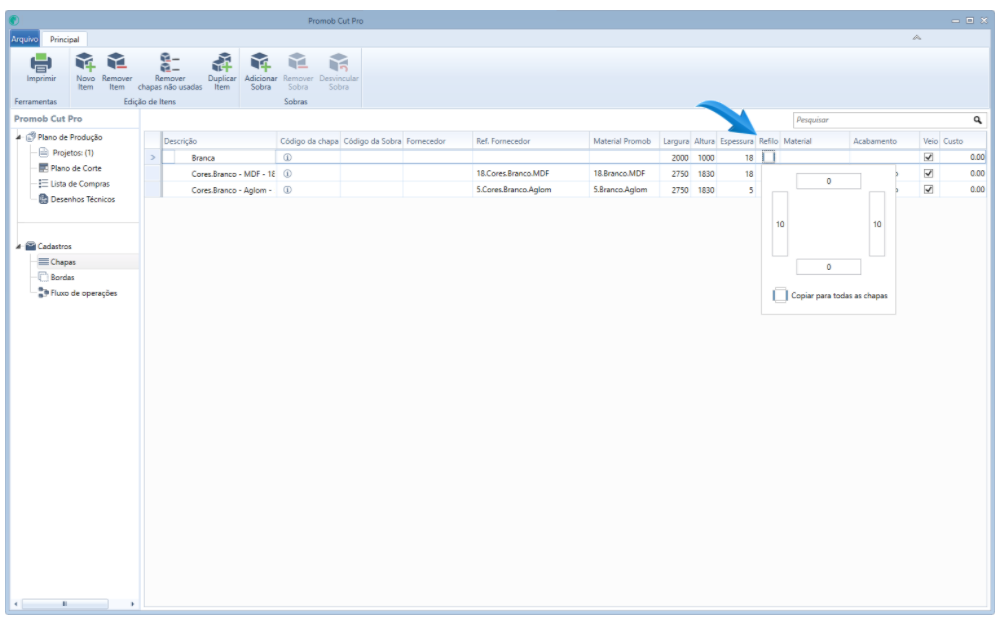
Task: Click the Novo Item icon
Action: [88, 64]
